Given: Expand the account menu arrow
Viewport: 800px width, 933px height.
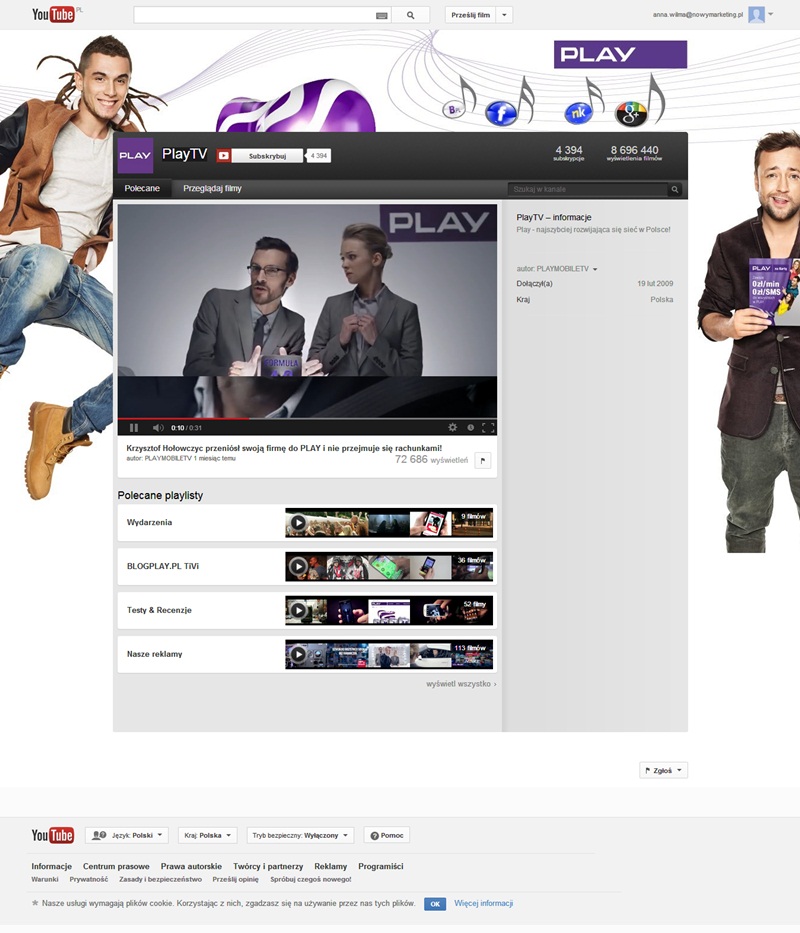Looking at the screenshot, I should (771, 14).
